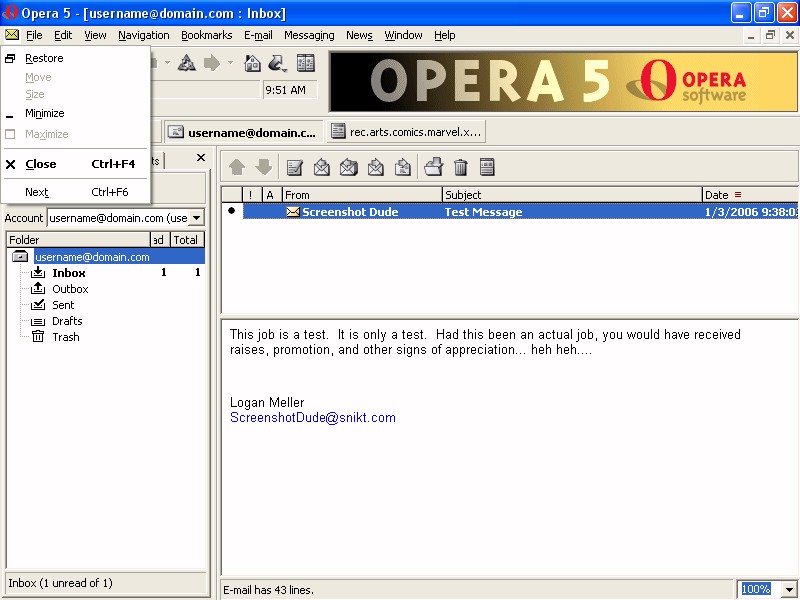Go to Home page icon
The height and width of the screenshot is (600, 800).
pos(253,63)
